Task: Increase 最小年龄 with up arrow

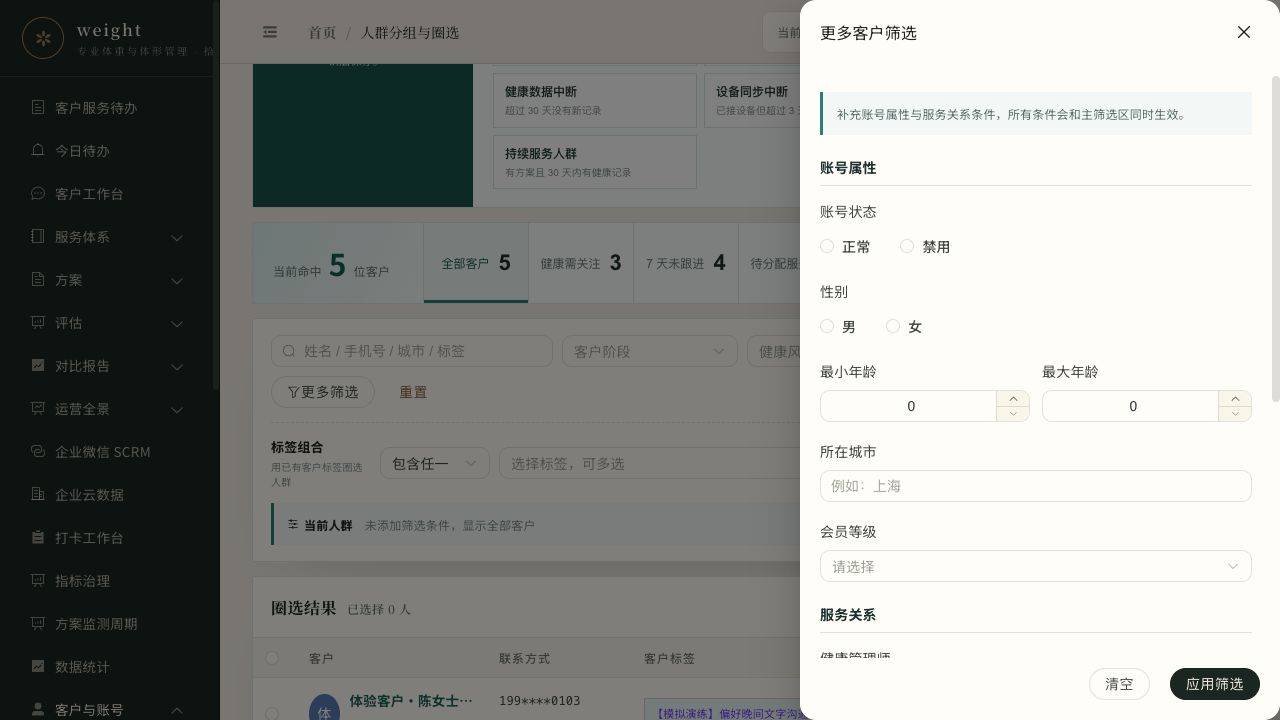Action: pos(1013,398)
